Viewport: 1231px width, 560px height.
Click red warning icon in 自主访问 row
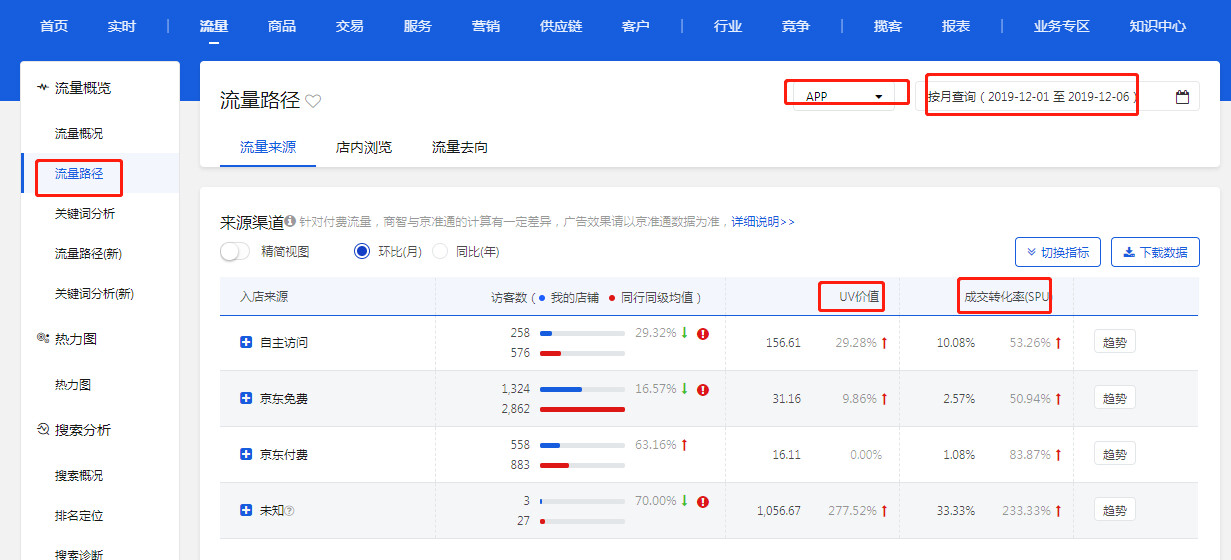[x=703, y=334]
